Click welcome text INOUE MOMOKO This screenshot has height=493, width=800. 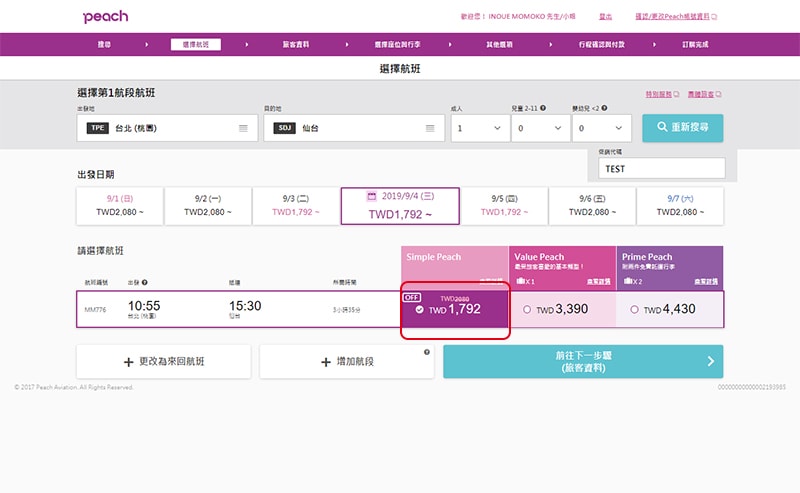coord(518,16)
